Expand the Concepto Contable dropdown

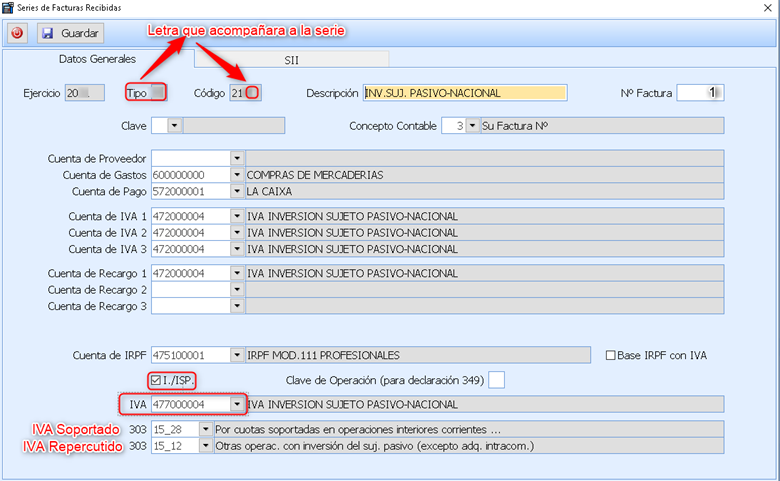[x=472, y=126]
